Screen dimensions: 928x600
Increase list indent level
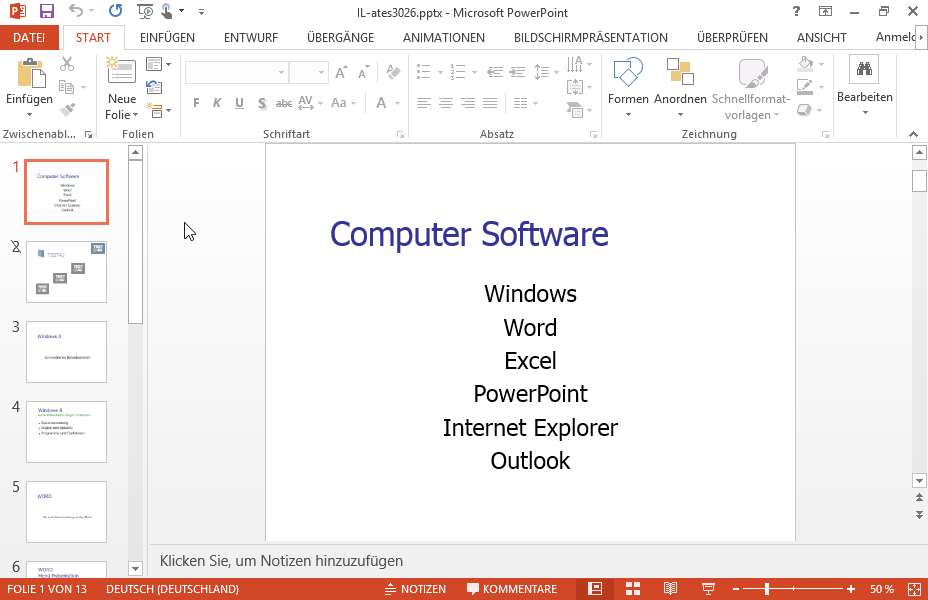(518, 72)
